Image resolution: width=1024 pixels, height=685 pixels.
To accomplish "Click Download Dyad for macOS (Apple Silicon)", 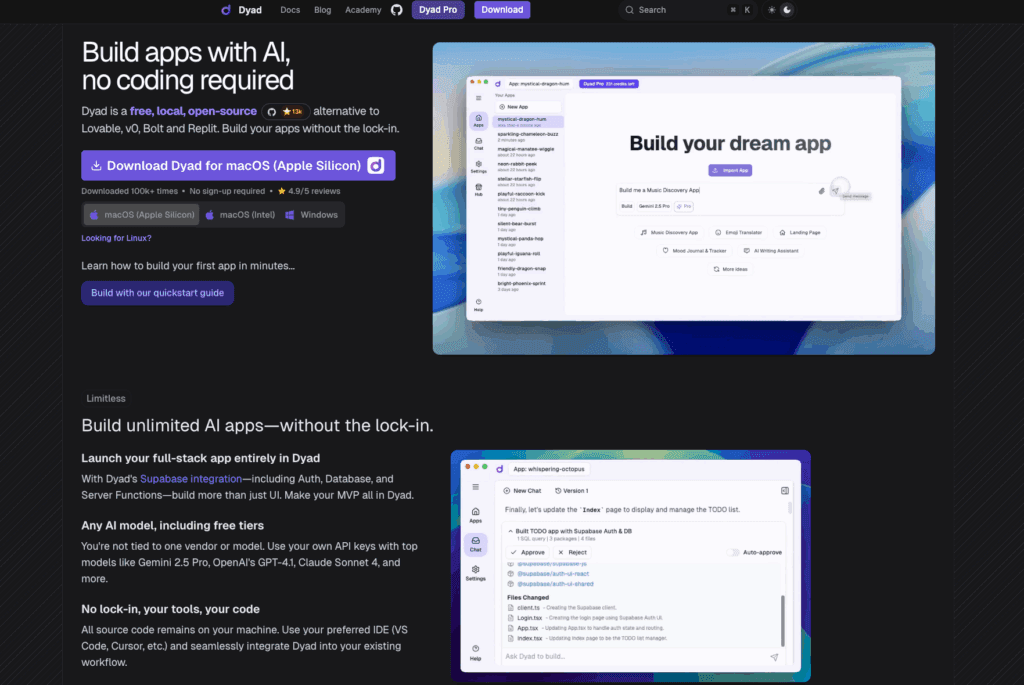I will pyautogui.click(x=238, y=166).
